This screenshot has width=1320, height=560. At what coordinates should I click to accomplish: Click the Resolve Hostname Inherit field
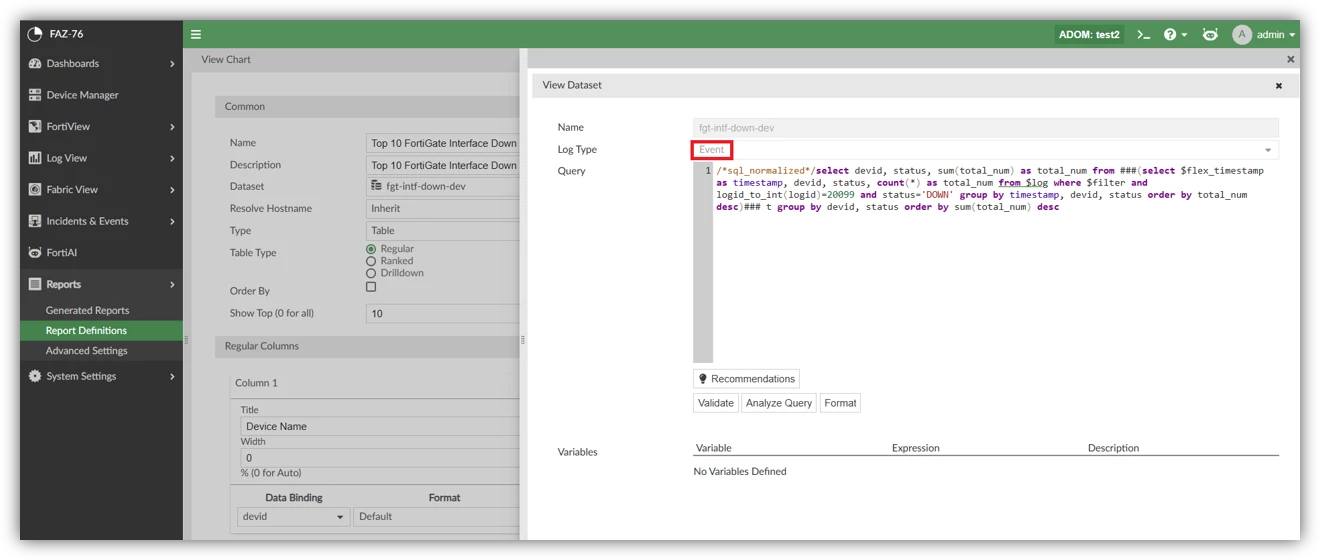coord(444,208)
